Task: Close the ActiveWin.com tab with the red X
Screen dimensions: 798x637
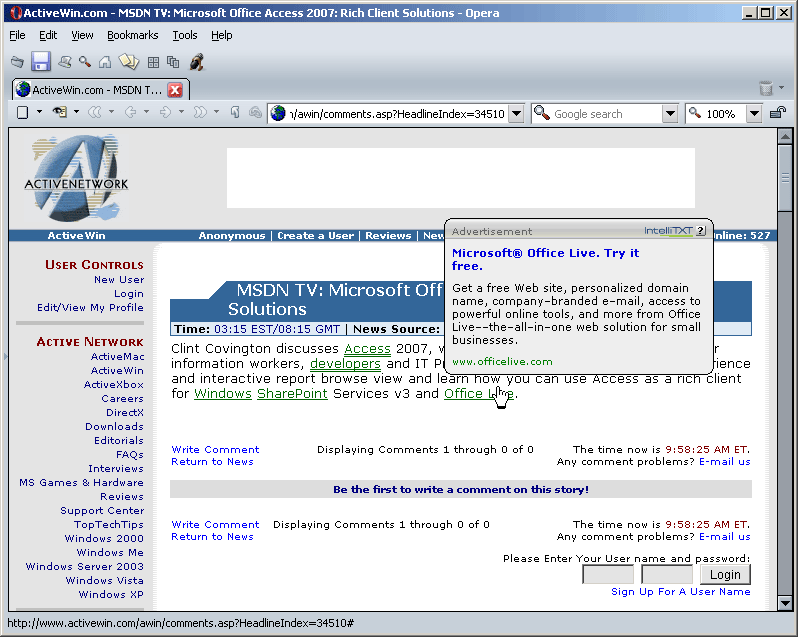Action: coord(175,90)
